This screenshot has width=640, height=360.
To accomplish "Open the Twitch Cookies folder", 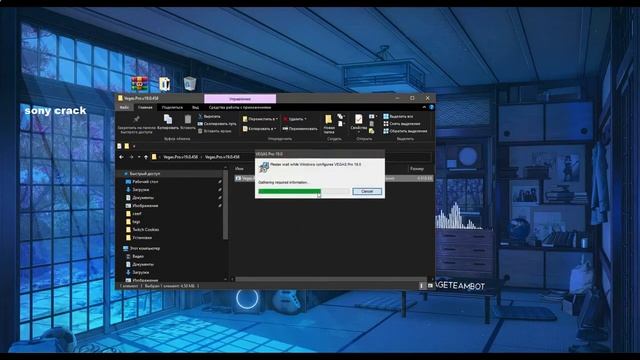I will click(142, 229).
